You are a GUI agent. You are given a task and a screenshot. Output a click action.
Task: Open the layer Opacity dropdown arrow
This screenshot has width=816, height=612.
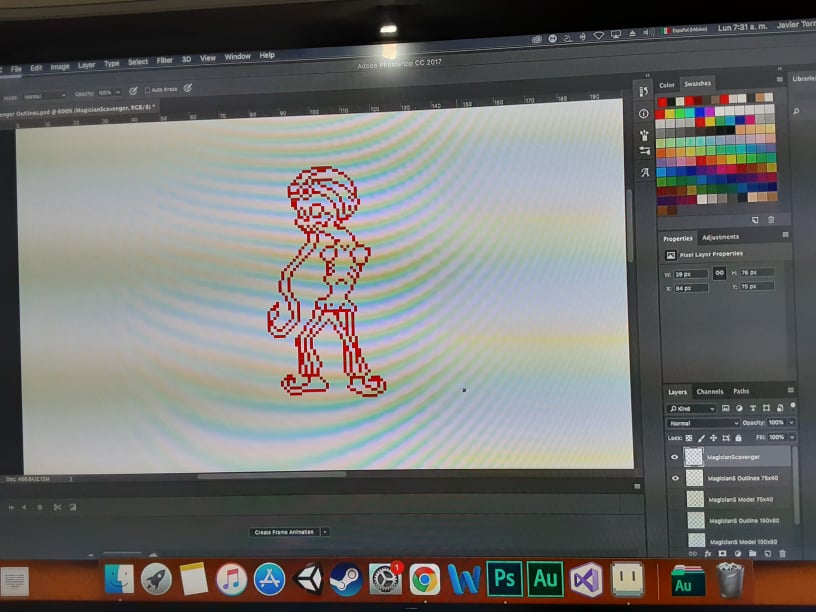(x=792, y=422)
